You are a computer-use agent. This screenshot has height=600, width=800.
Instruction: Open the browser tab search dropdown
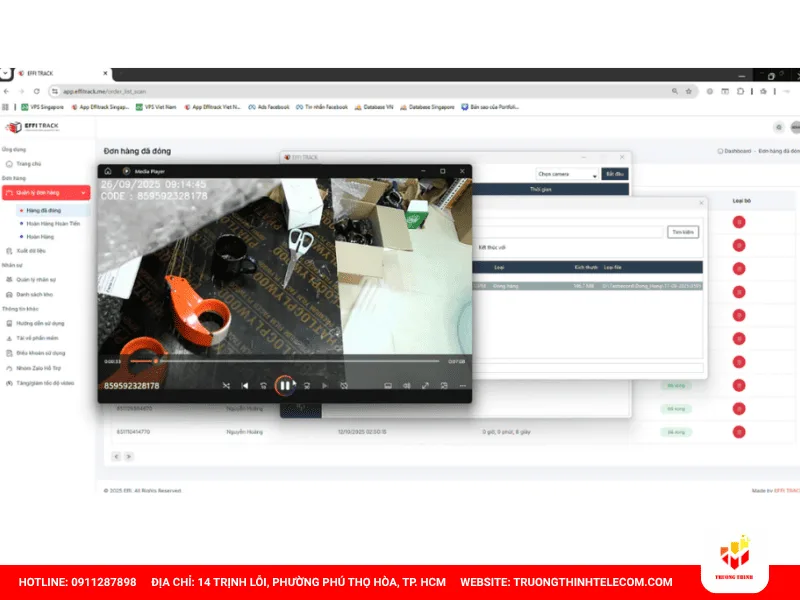coord(5,73)
